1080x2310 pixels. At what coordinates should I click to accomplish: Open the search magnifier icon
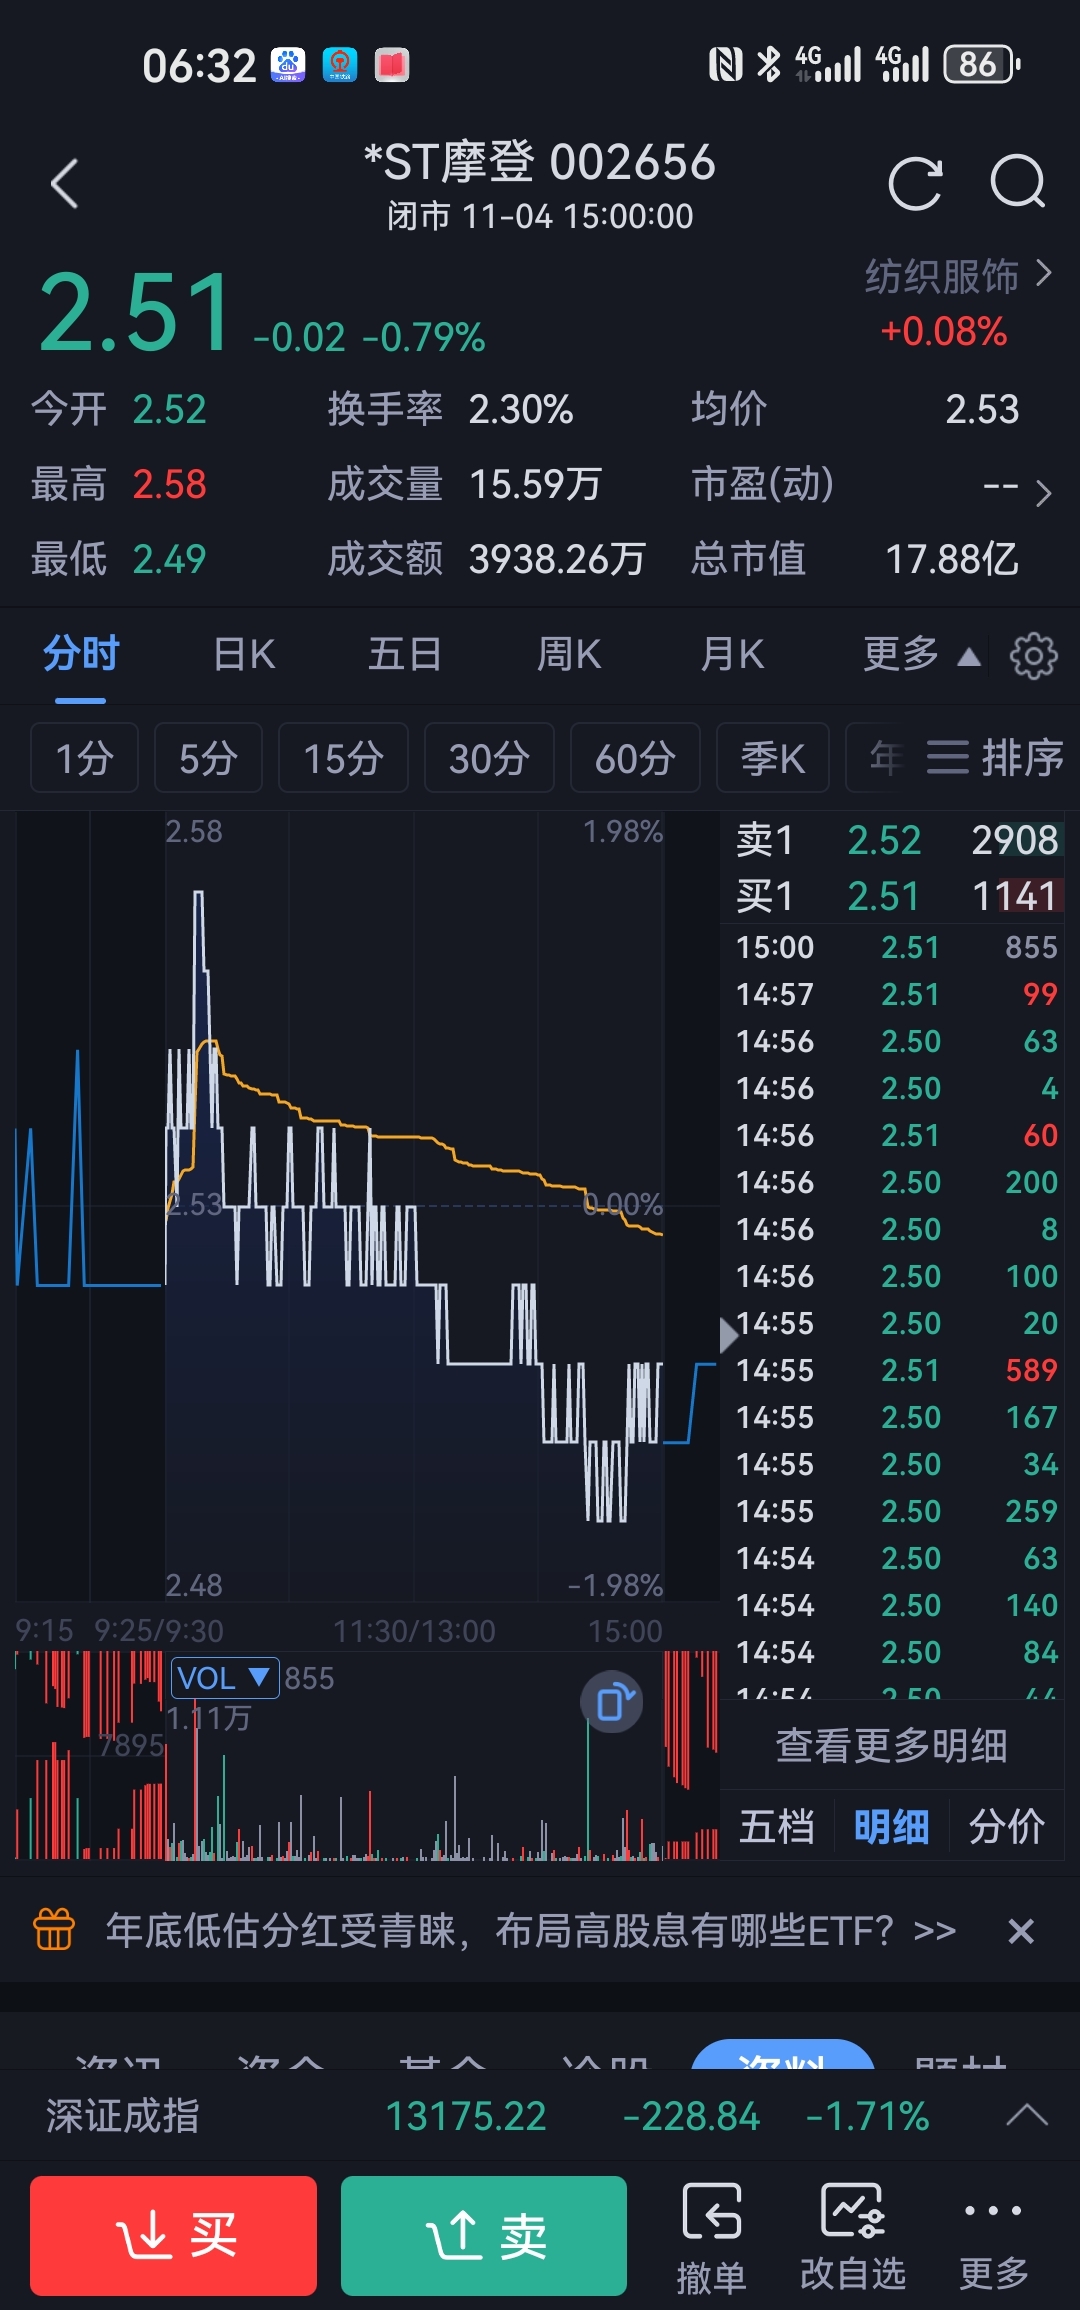pyautogui.click(x=1018, y=182)
